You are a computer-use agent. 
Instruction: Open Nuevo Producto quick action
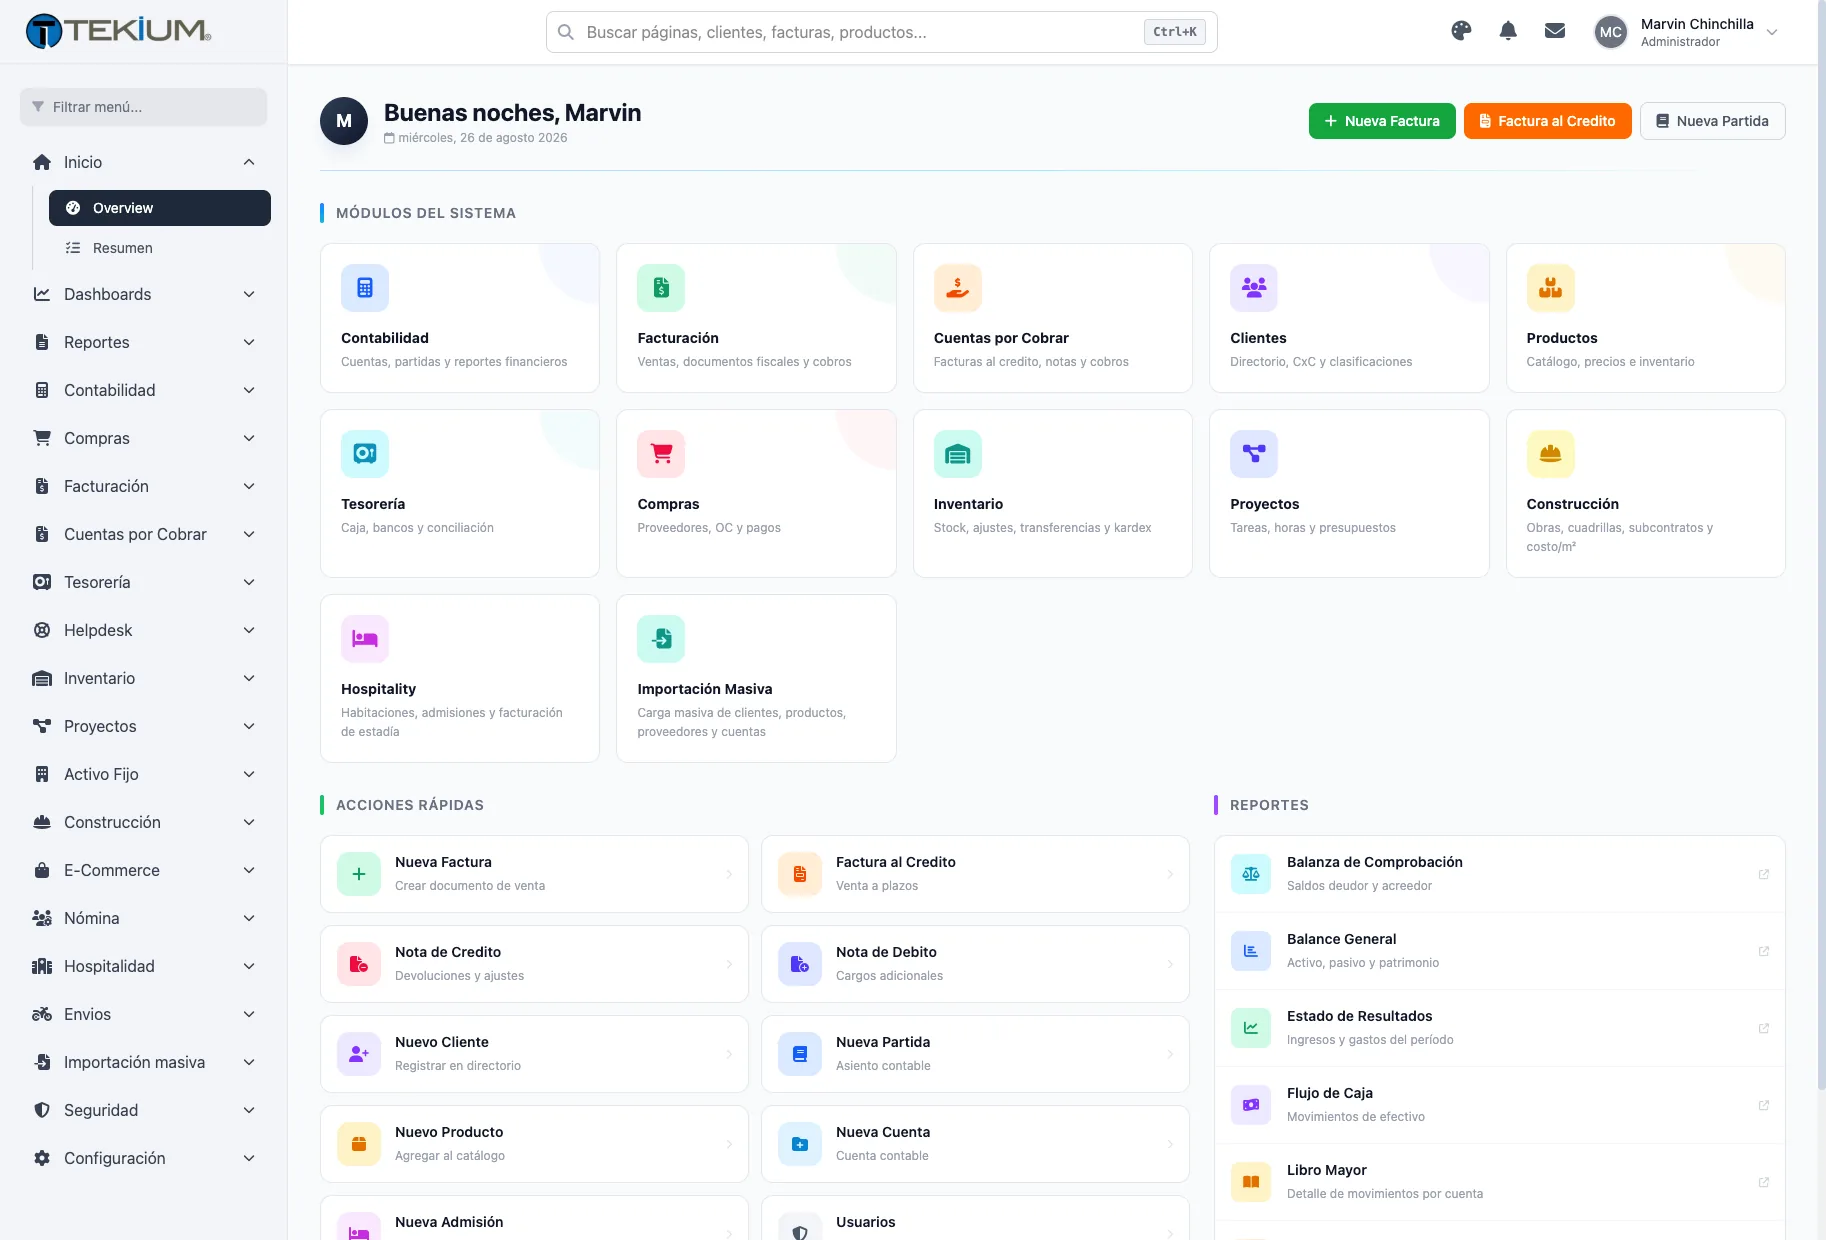coord(534,1144)
